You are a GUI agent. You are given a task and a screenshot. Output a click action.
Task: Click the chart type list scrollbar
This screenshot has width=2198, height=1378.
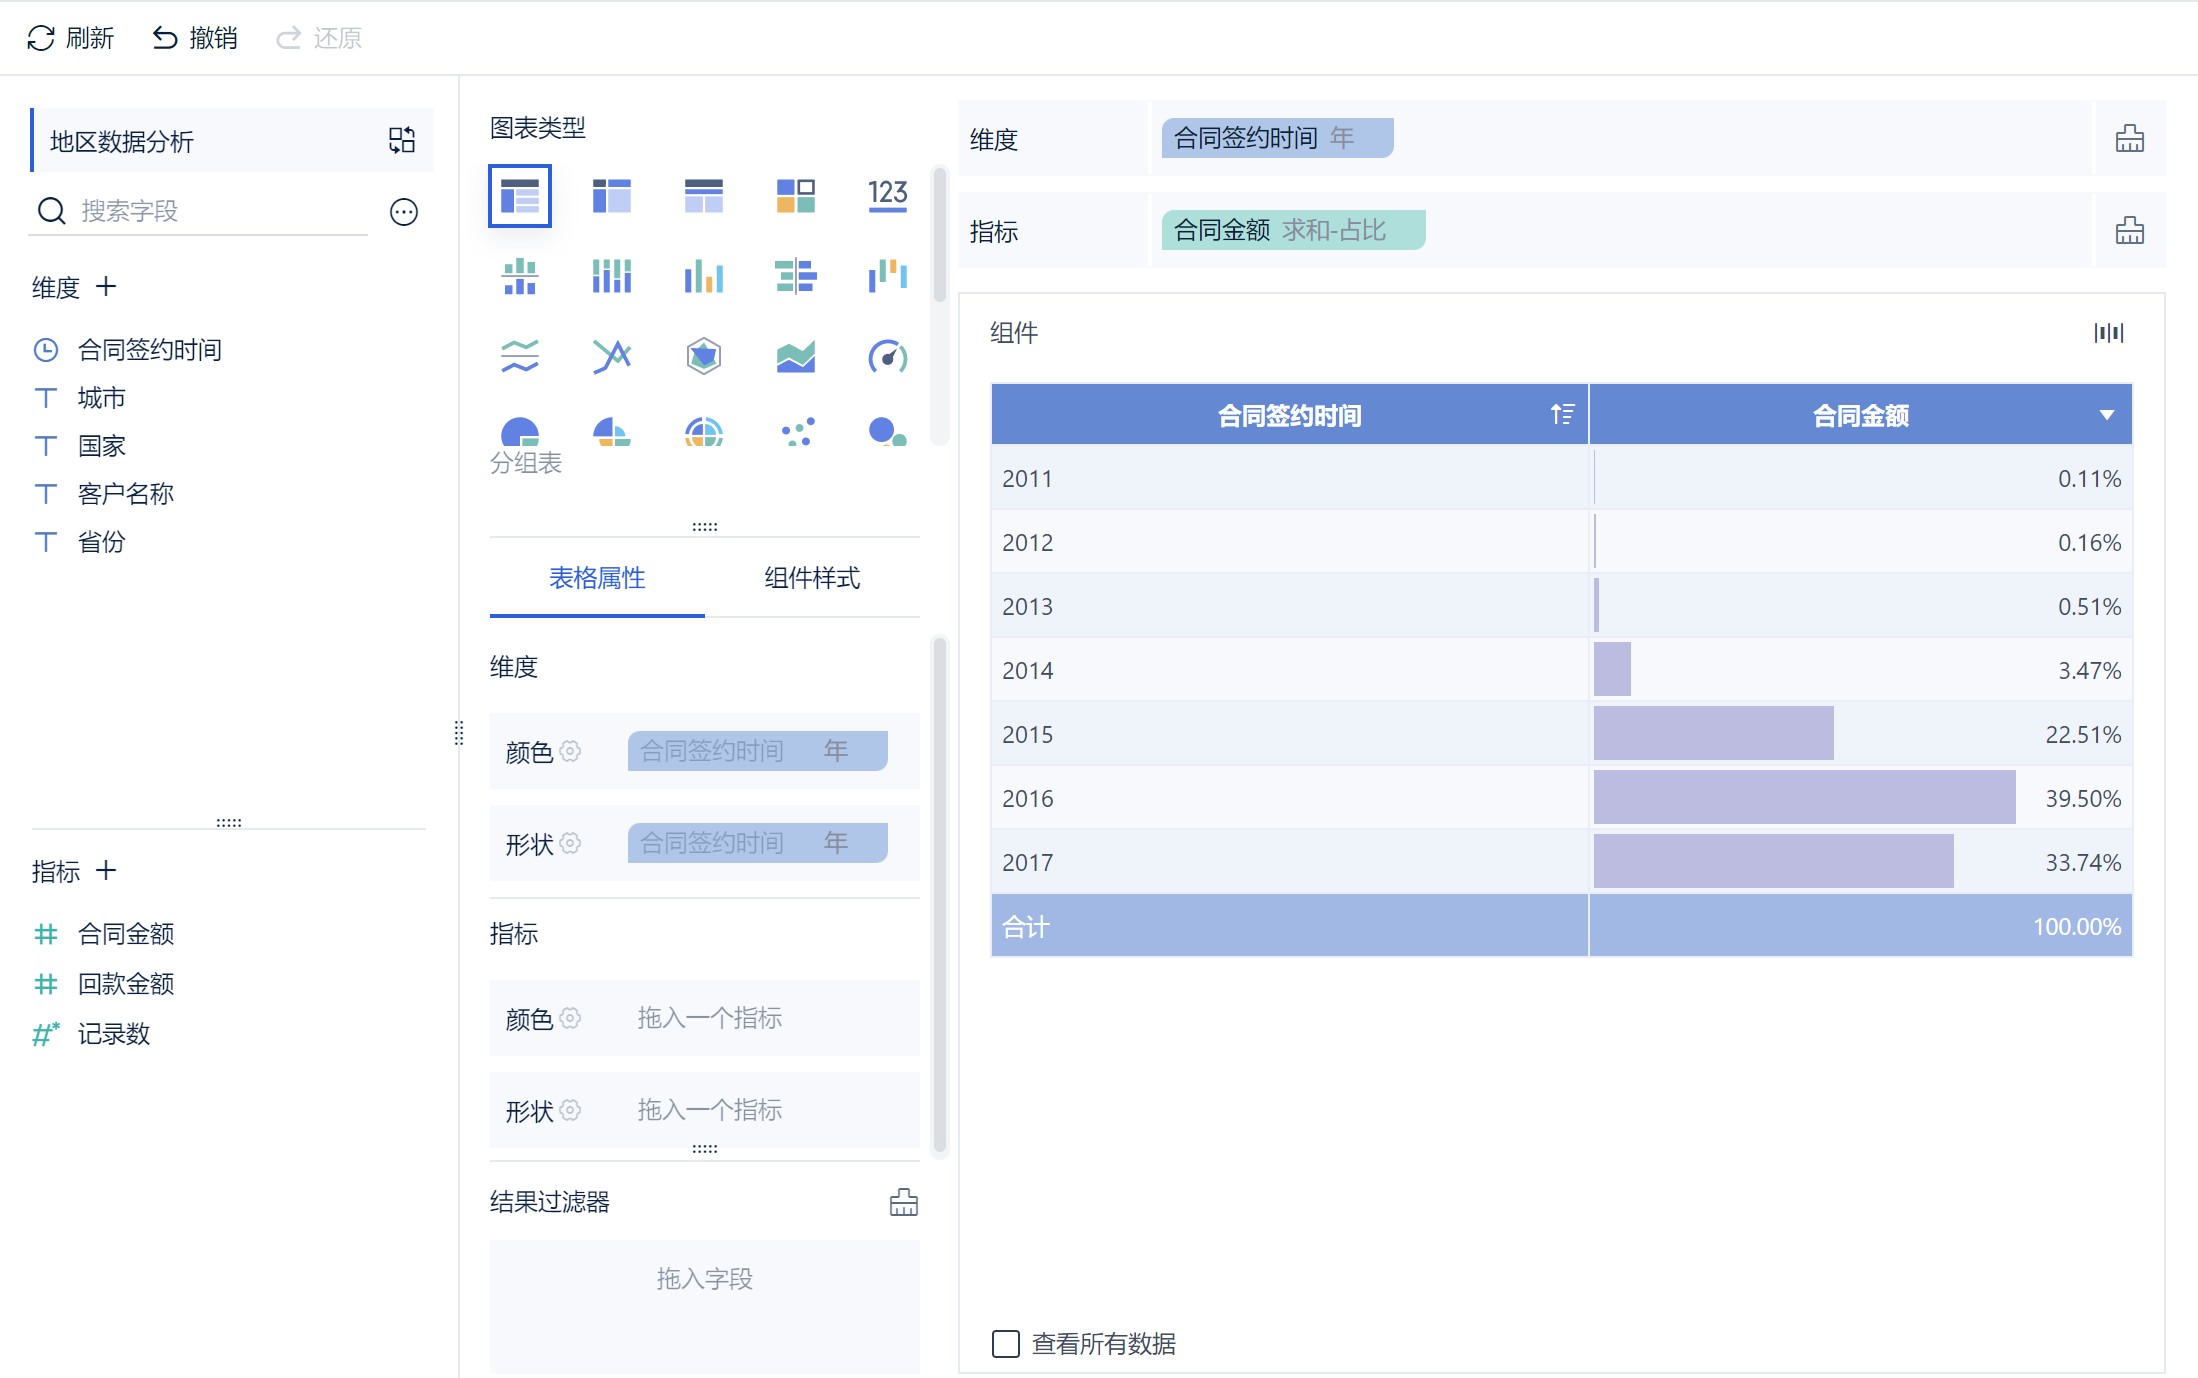pyautogui.click(x=939, y=236)
